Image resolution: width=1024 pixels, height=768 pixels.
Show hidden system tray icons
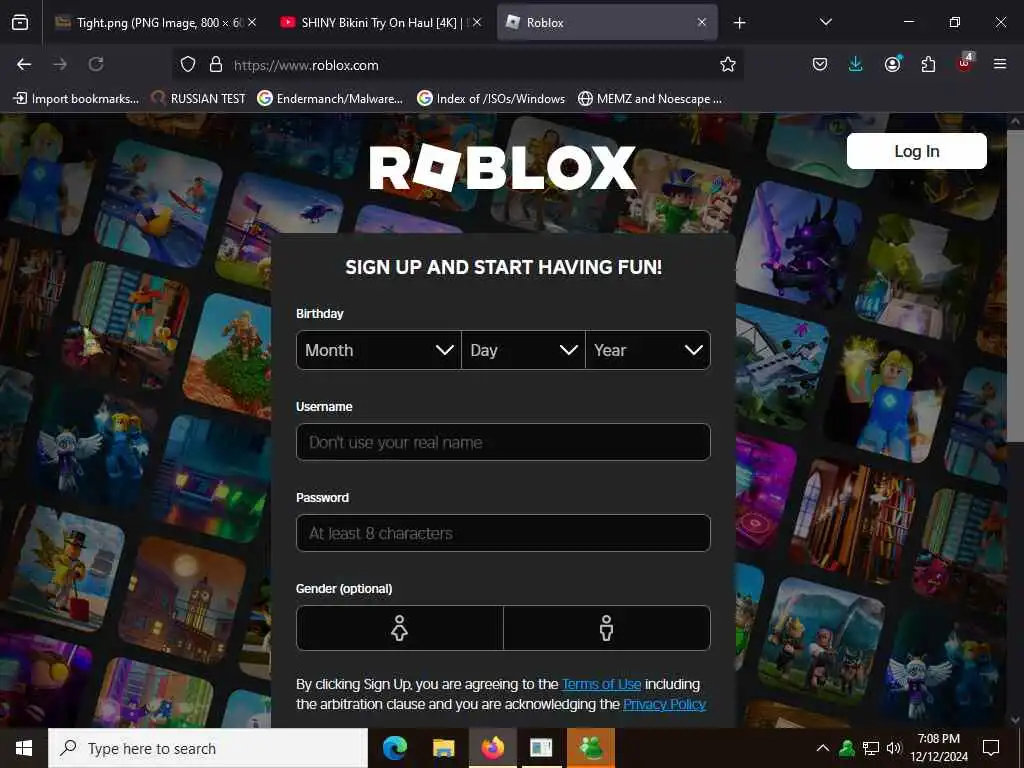pyautogui.click(x=823, y=748)
